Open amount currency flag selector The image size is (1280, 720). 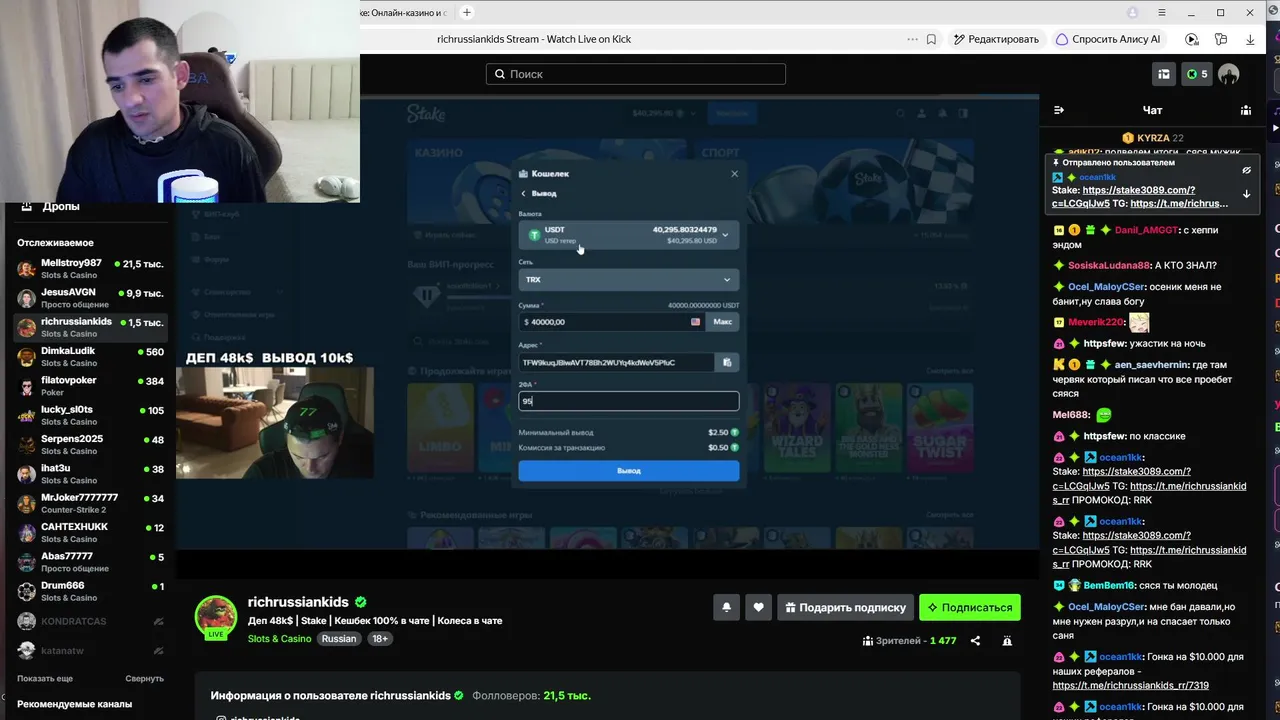tap(695, 322)
